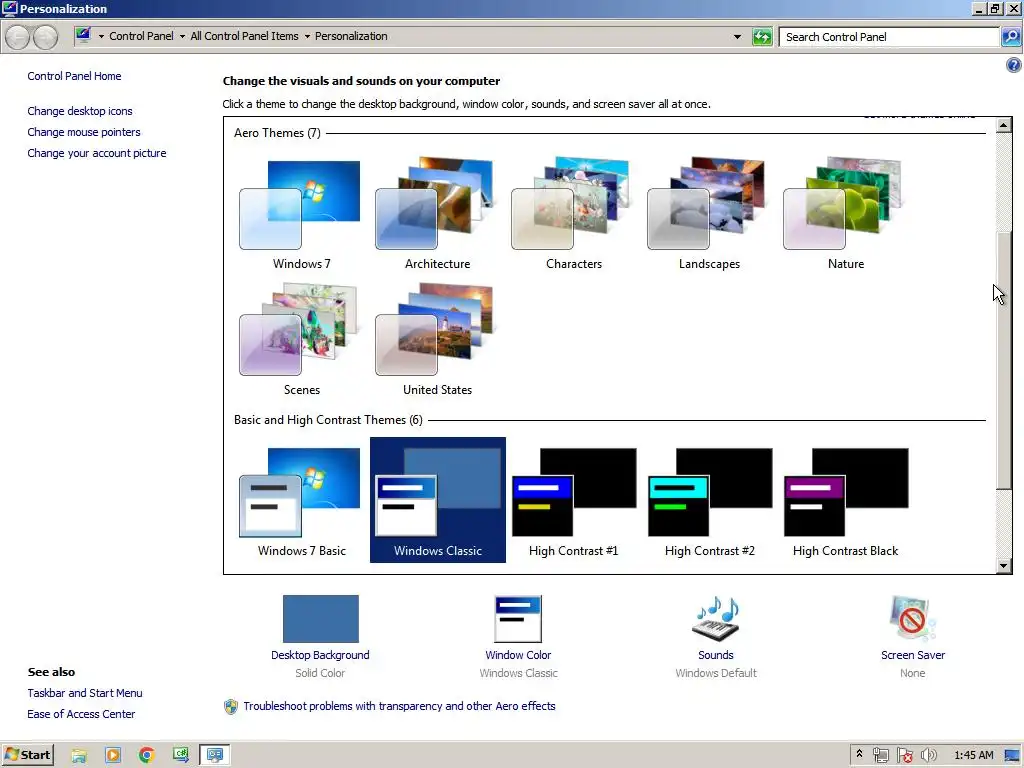Select the United States theme

437,340
